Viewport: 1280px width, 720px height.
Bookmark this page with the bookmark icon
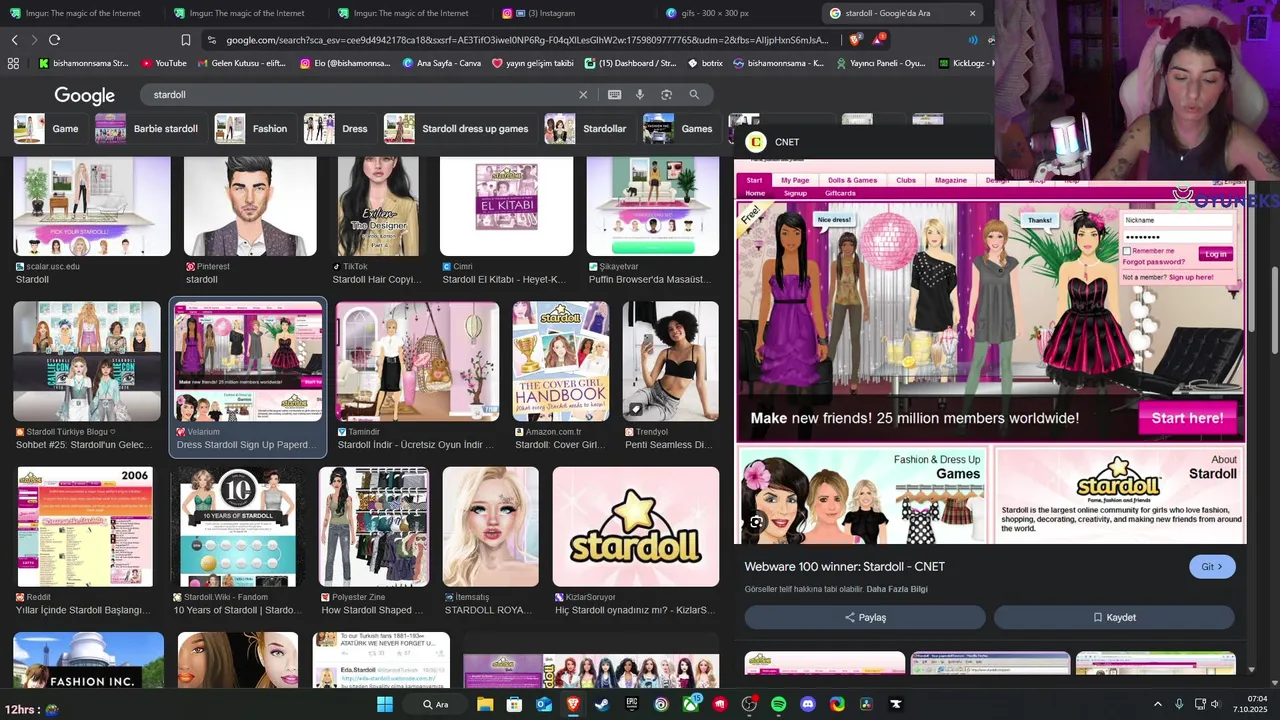coord(186,40)
